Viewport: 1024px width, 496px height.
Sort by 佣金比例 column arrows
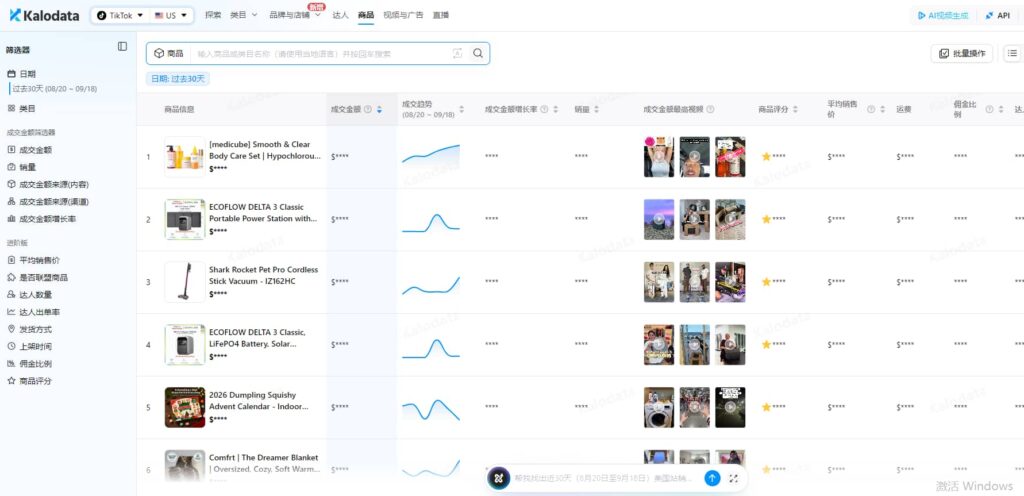click(1001, 109)
